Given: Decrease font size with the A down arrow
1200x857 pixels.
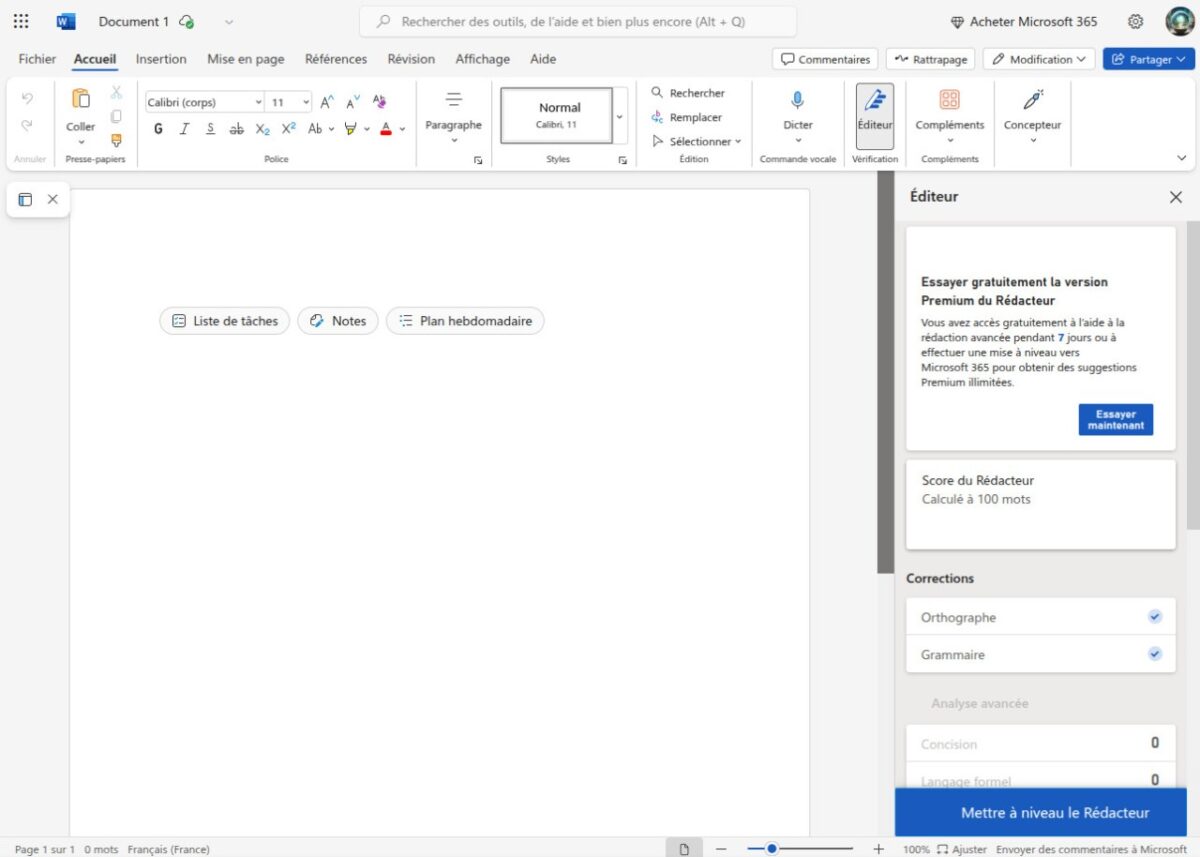Looking at the screenshot, I should click(353, 102).
